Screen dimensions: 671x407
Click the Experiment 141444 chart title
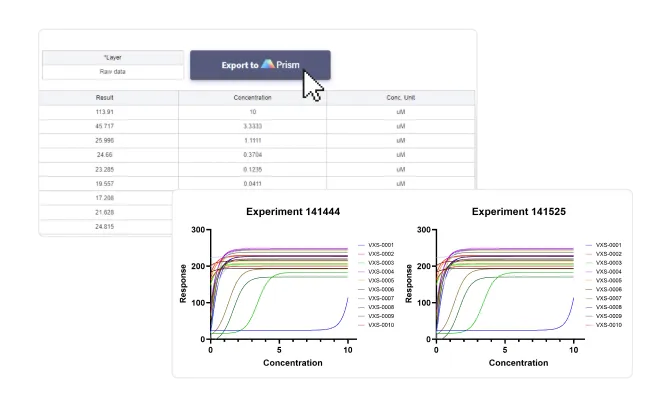[x=293, y=211]
